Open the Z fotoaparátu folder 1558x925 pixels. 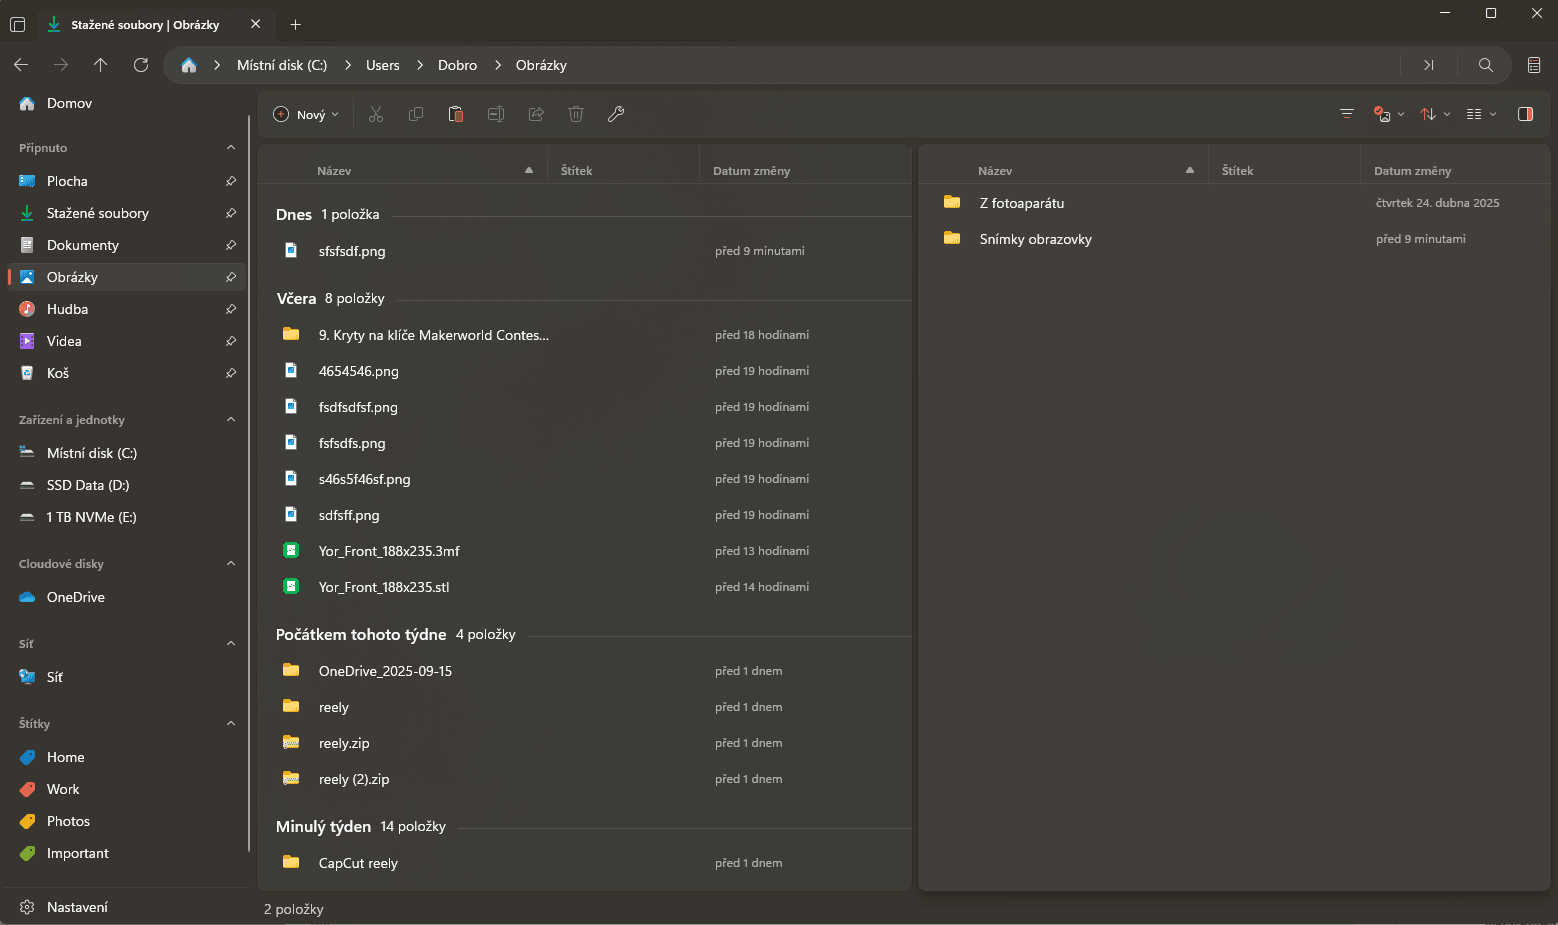click(1021, 202)
